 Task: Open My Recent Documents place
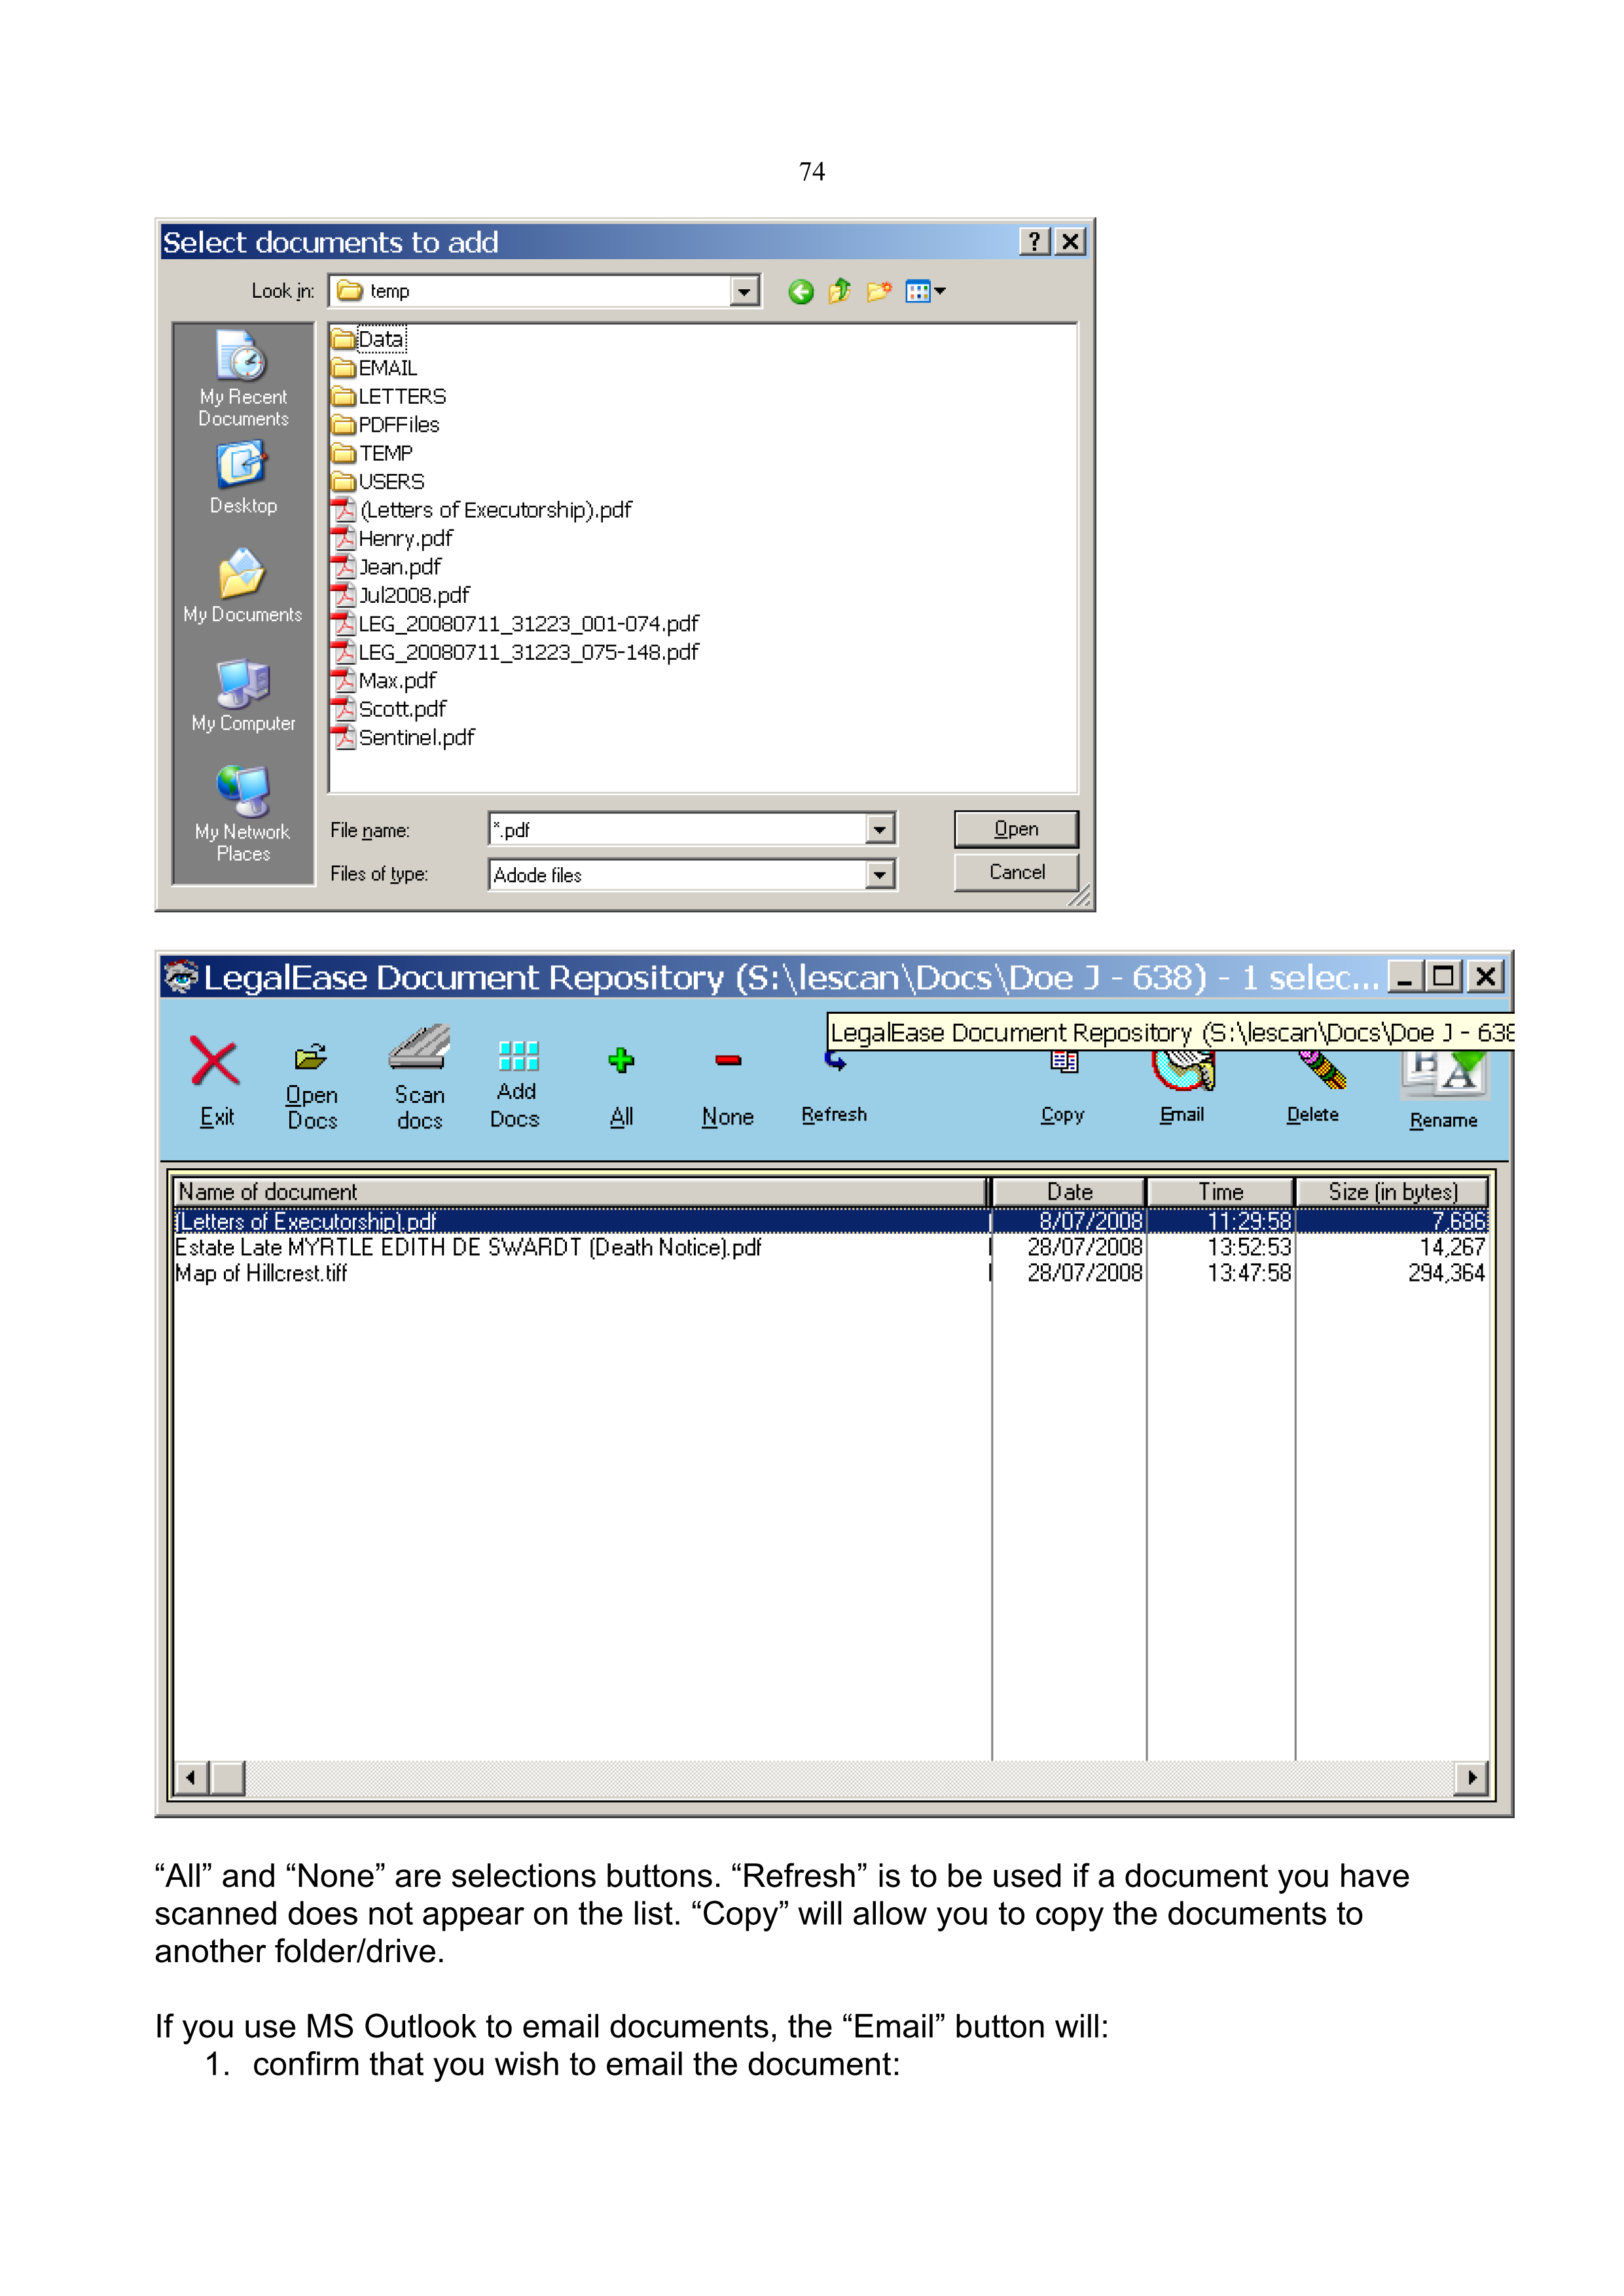243,378
